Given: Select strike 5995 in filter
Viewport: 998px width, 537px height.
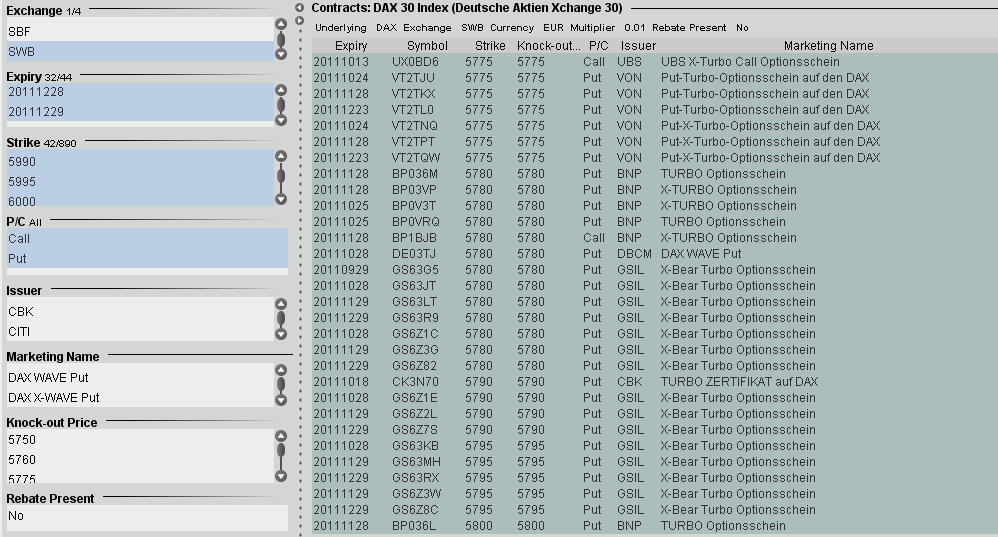Looking at the screenshot, I should pyautogui.click(x=140, y=181).
